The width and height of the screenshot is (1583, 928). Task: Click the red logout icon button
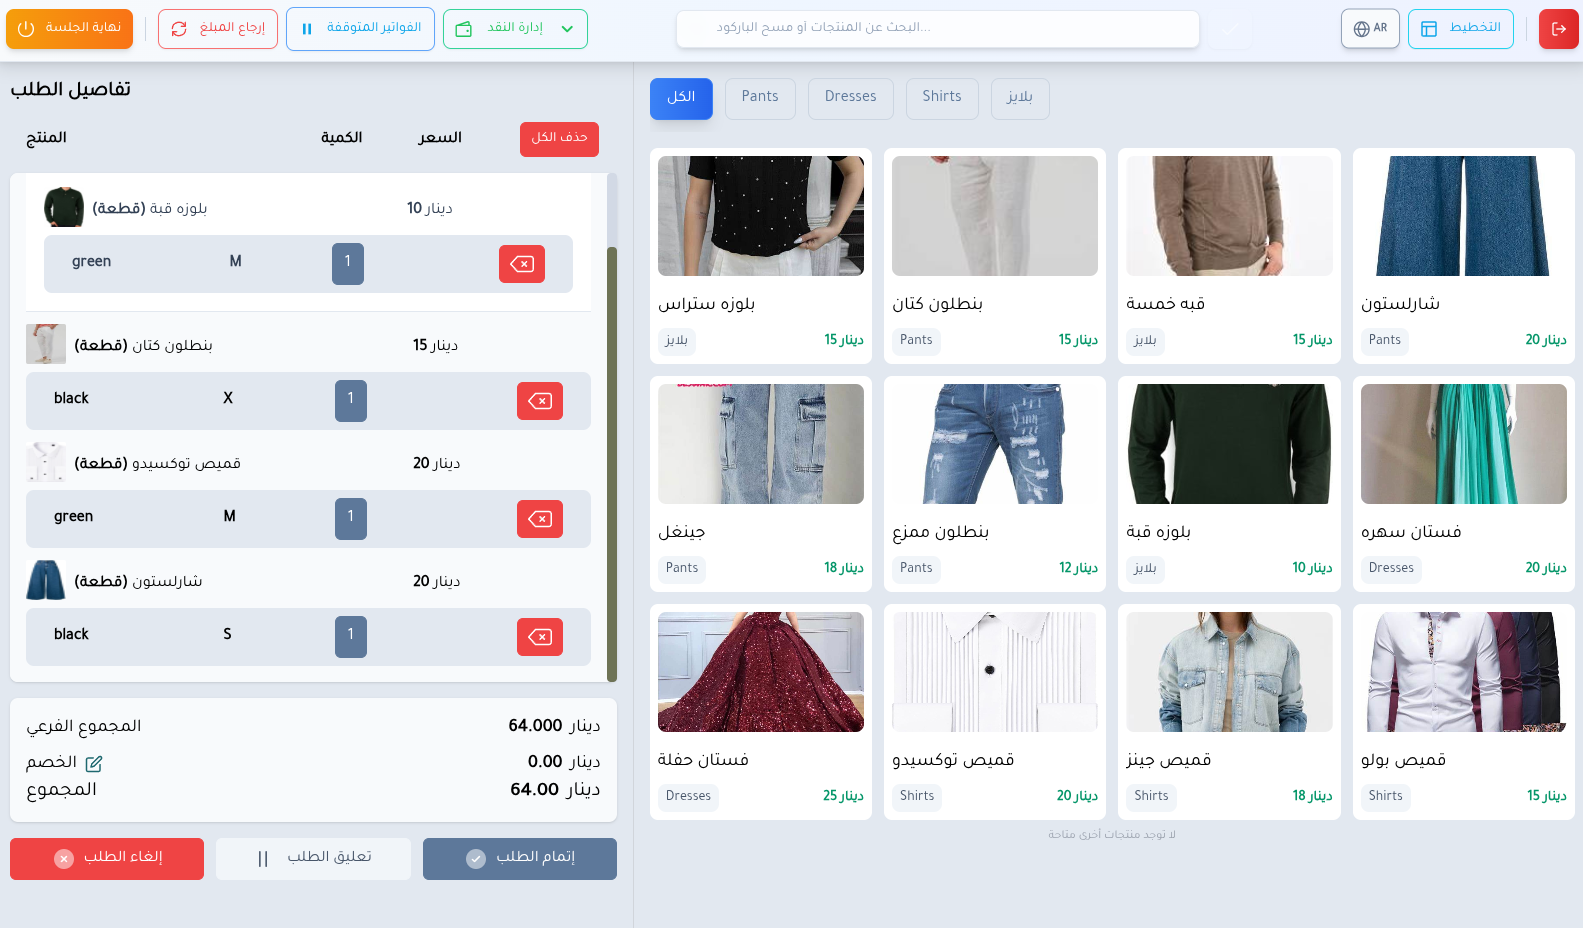[x=1558, y=29]
